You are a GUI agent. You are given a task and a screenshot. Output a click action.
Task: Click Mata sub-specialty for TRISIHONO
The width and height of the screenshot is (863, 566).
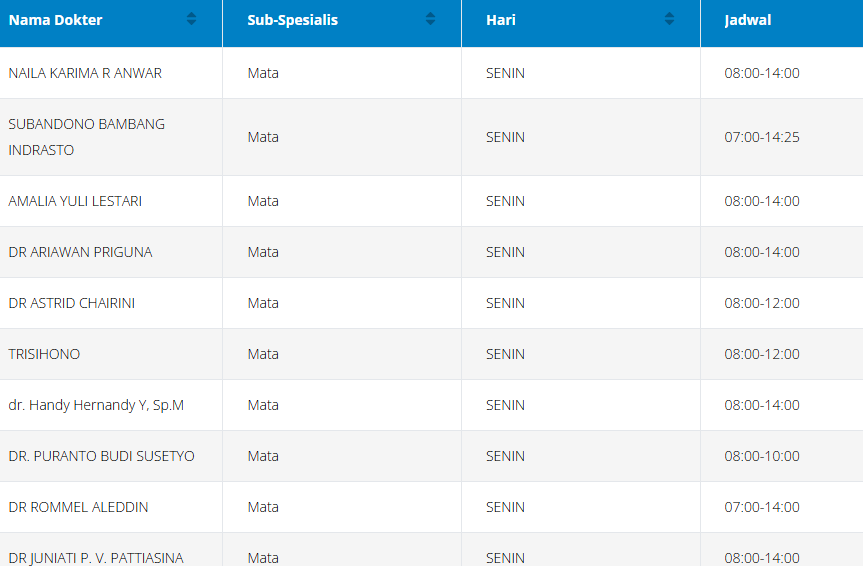pyautogui.click(x=263, y=354)
